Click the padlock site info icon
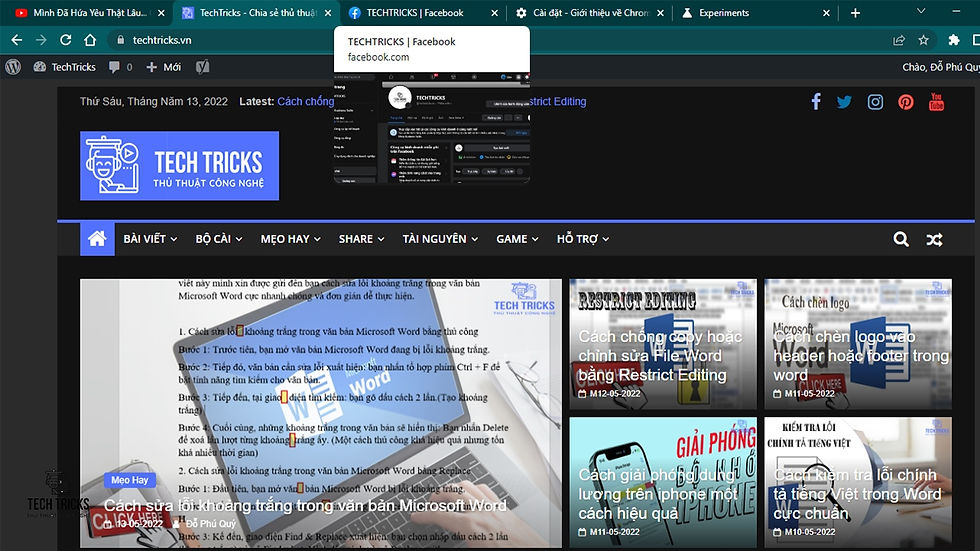The height and width of the screenshot is (551, 980). tap(121, 40)
